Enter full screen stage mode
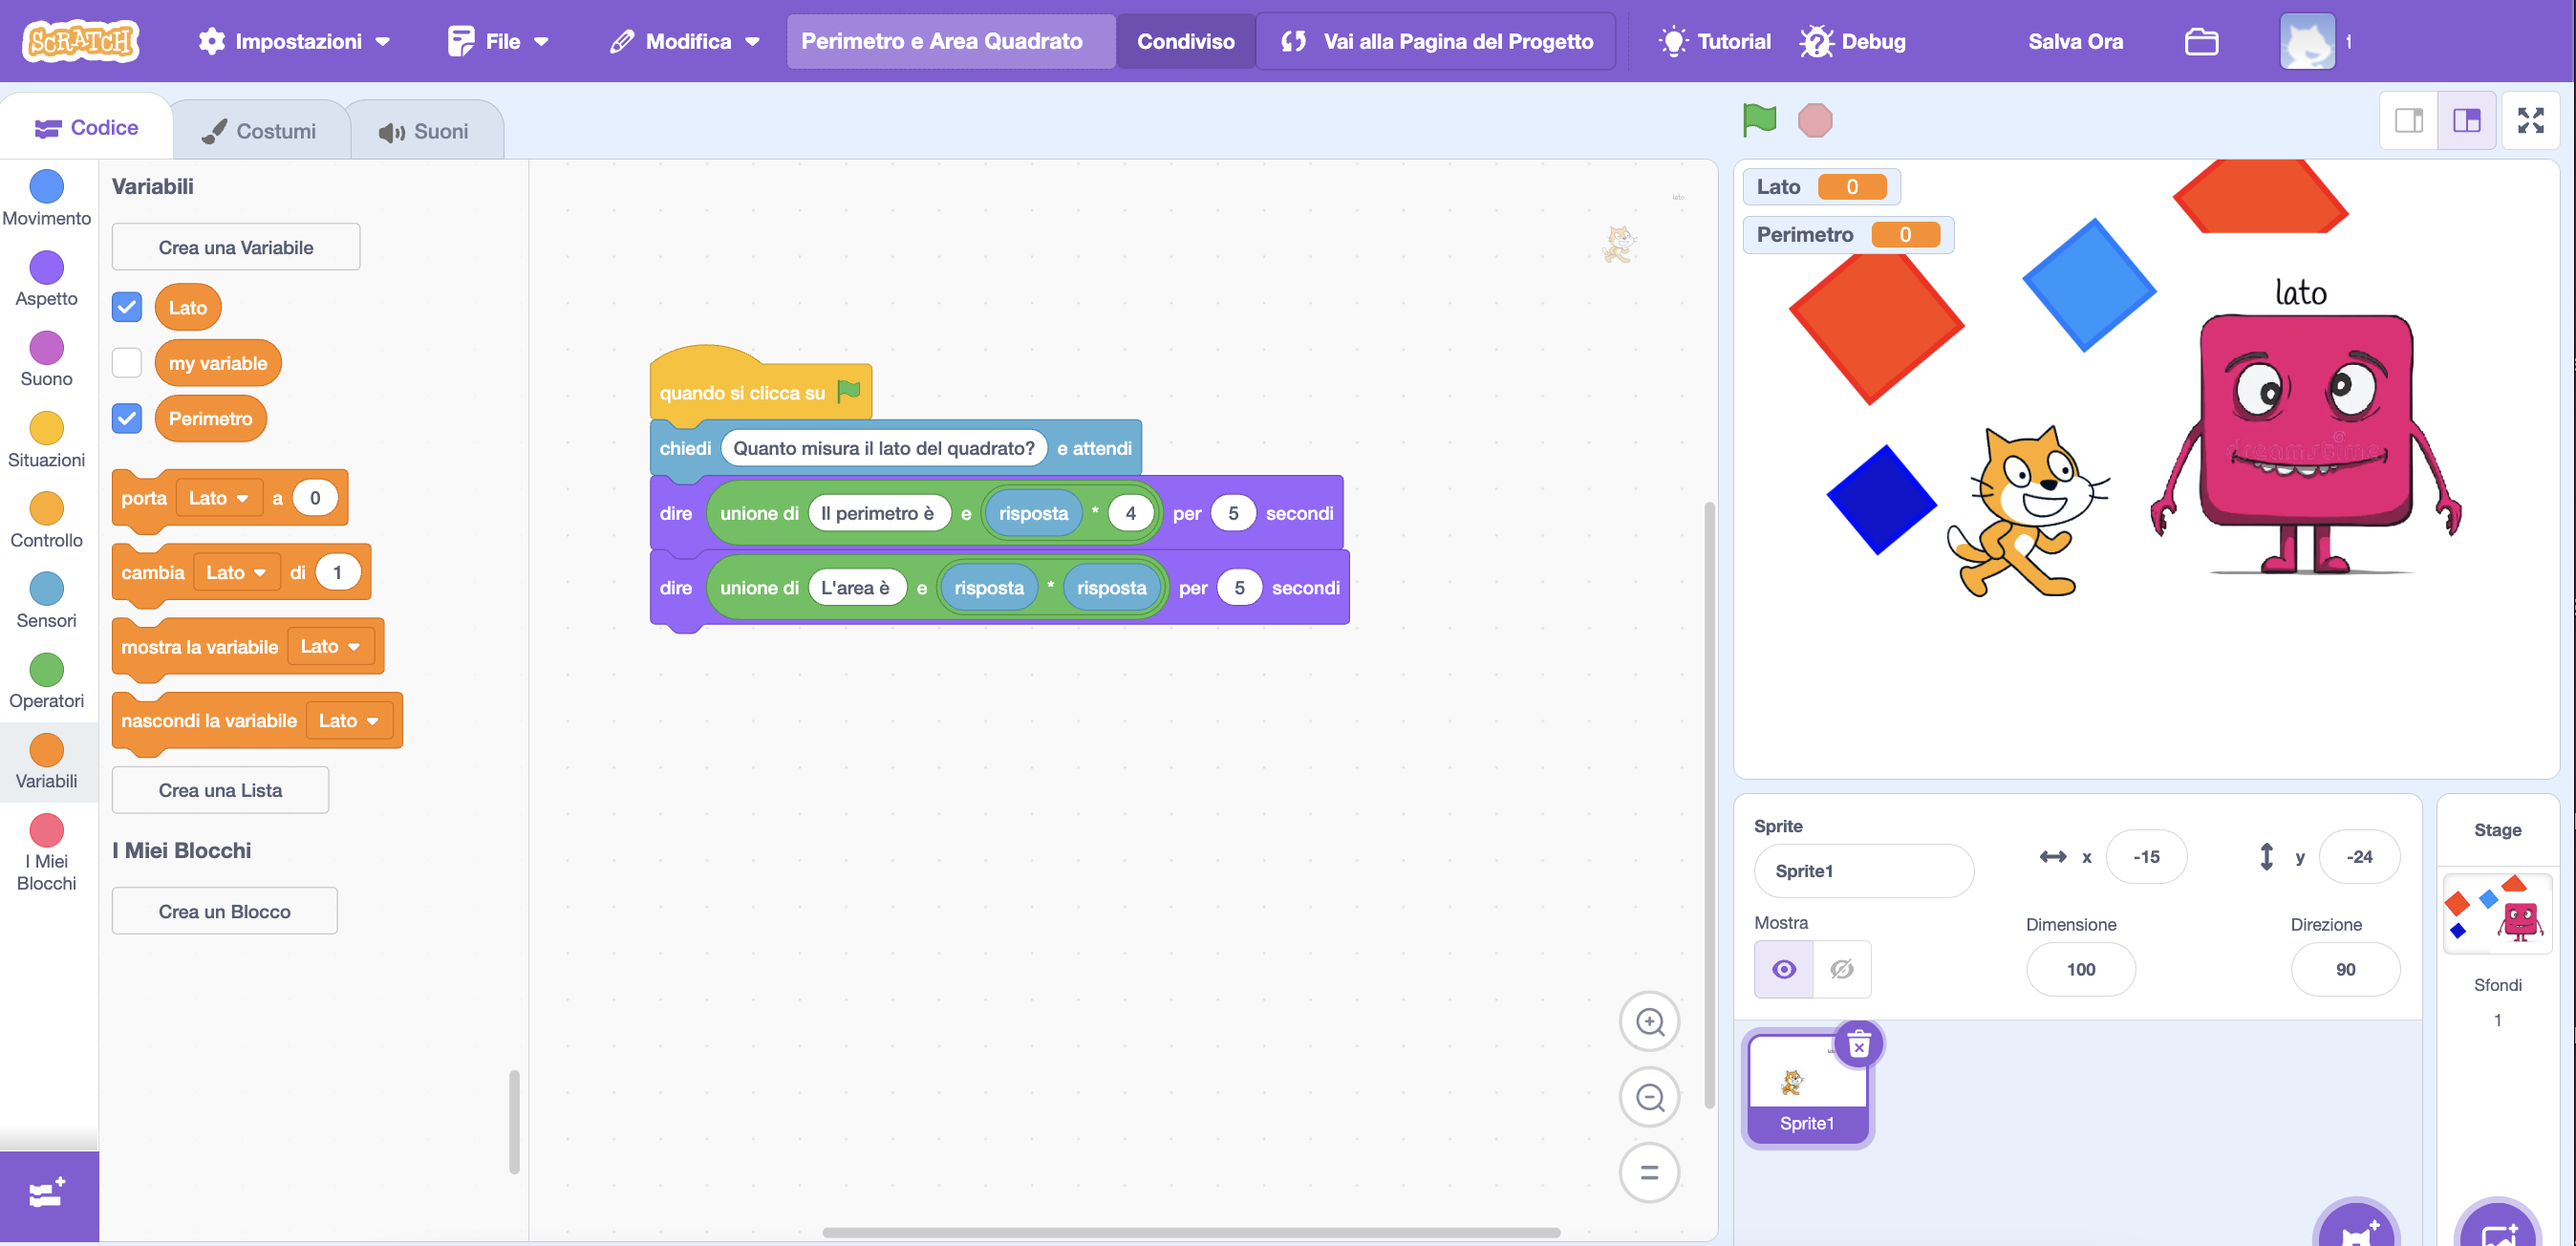The image size is (2576, 1246). click(x=2531, y=121)
